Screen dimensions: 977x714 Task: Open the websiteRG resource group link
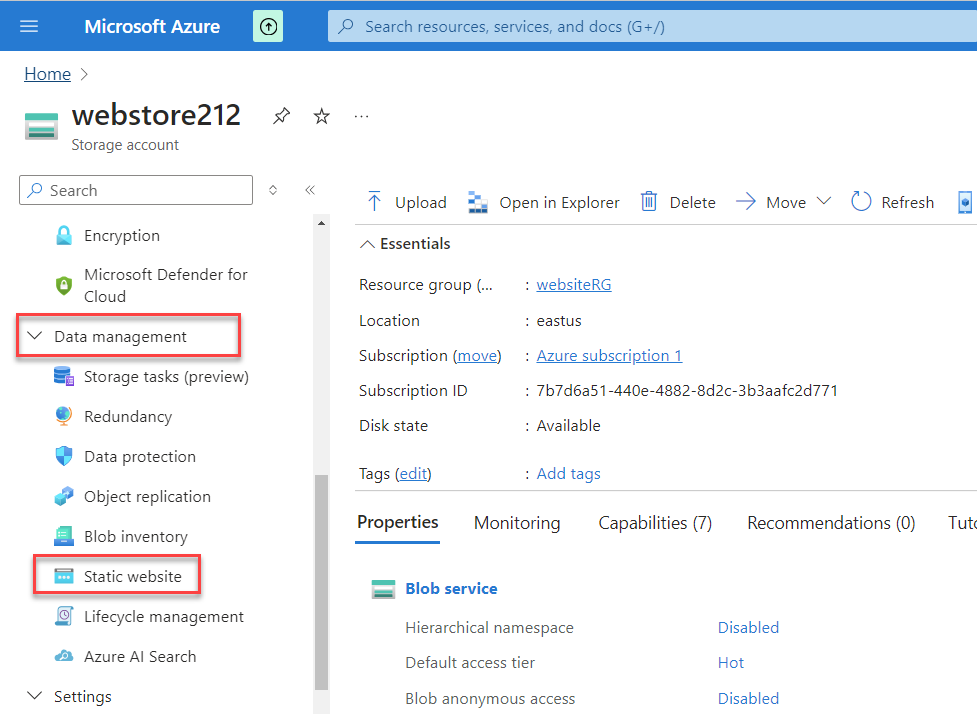pos(574,285)
